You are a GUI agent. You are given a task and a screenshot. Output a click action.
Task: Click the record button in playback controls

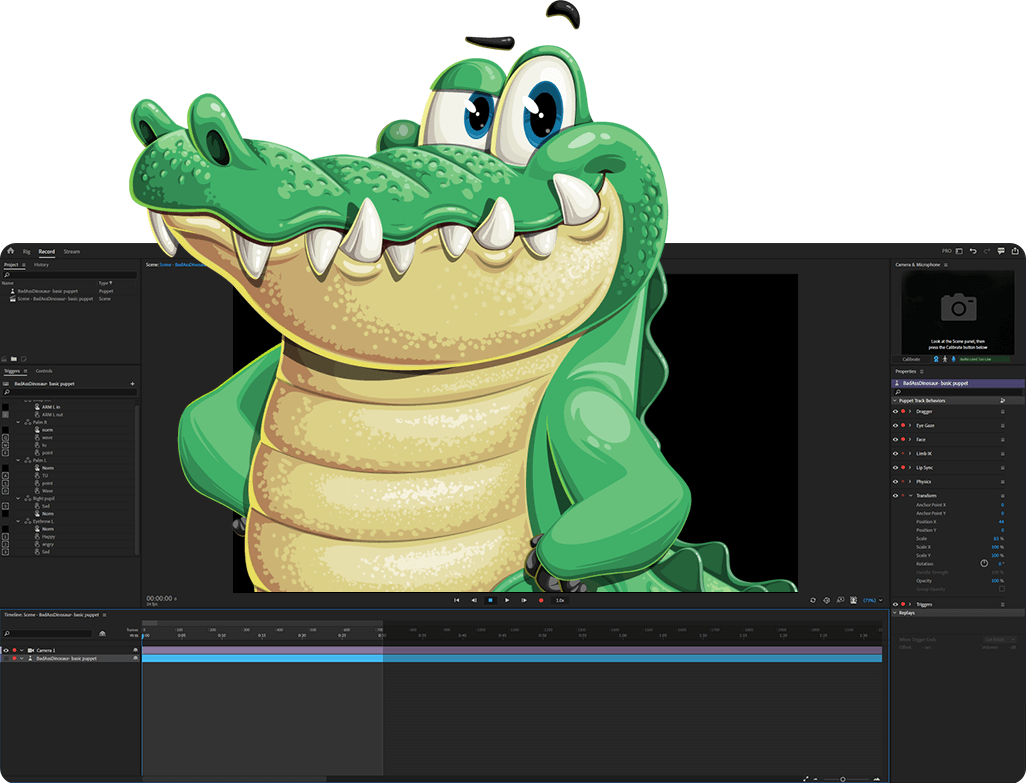[x=541, y=600]
